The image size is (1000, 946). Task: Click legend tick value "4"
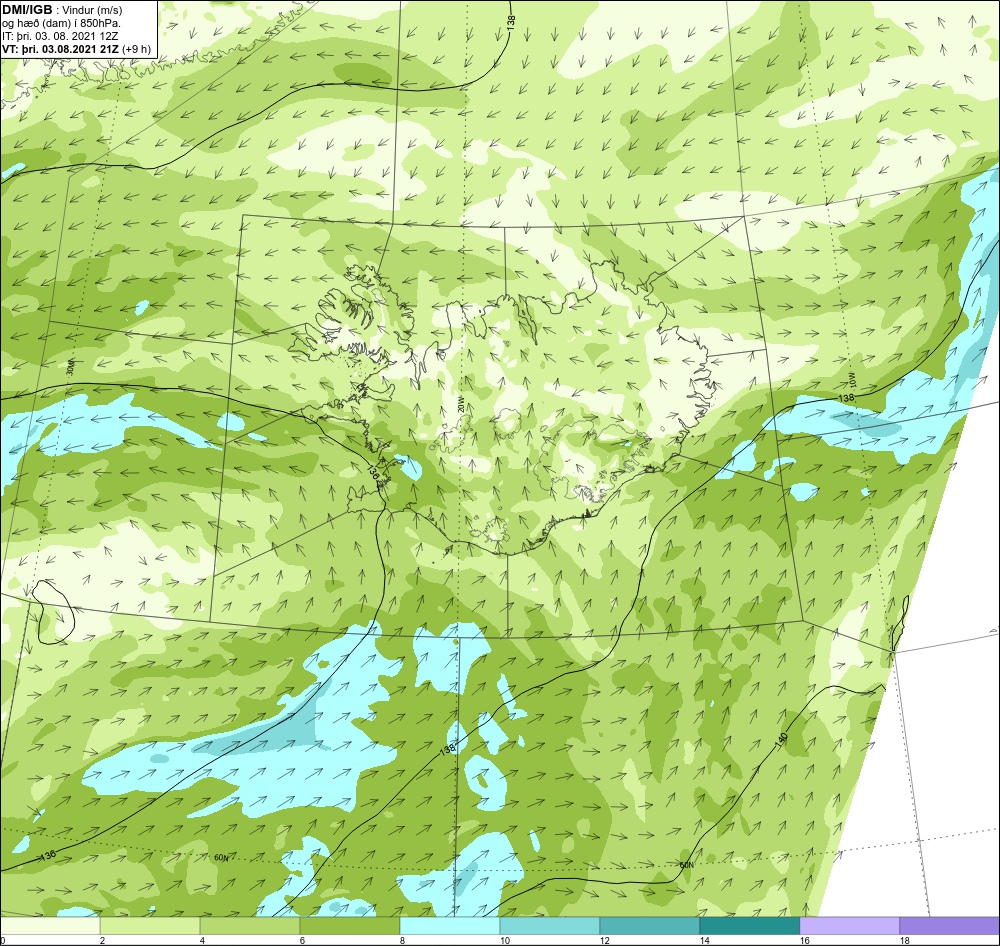[x=202, y=940]
